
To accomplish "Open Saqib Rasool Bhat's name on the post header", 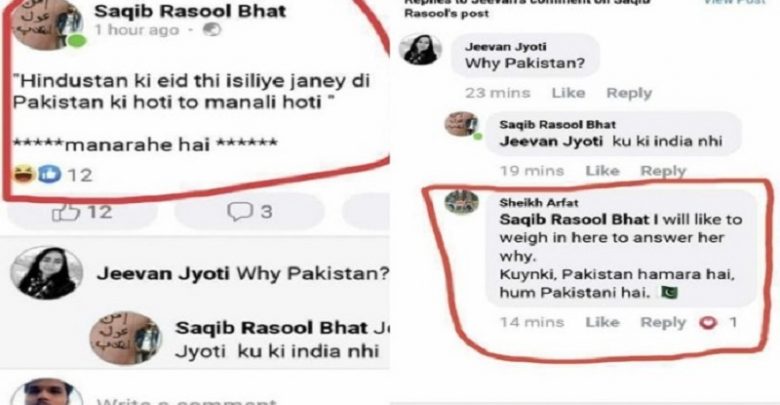I will 190,11.
